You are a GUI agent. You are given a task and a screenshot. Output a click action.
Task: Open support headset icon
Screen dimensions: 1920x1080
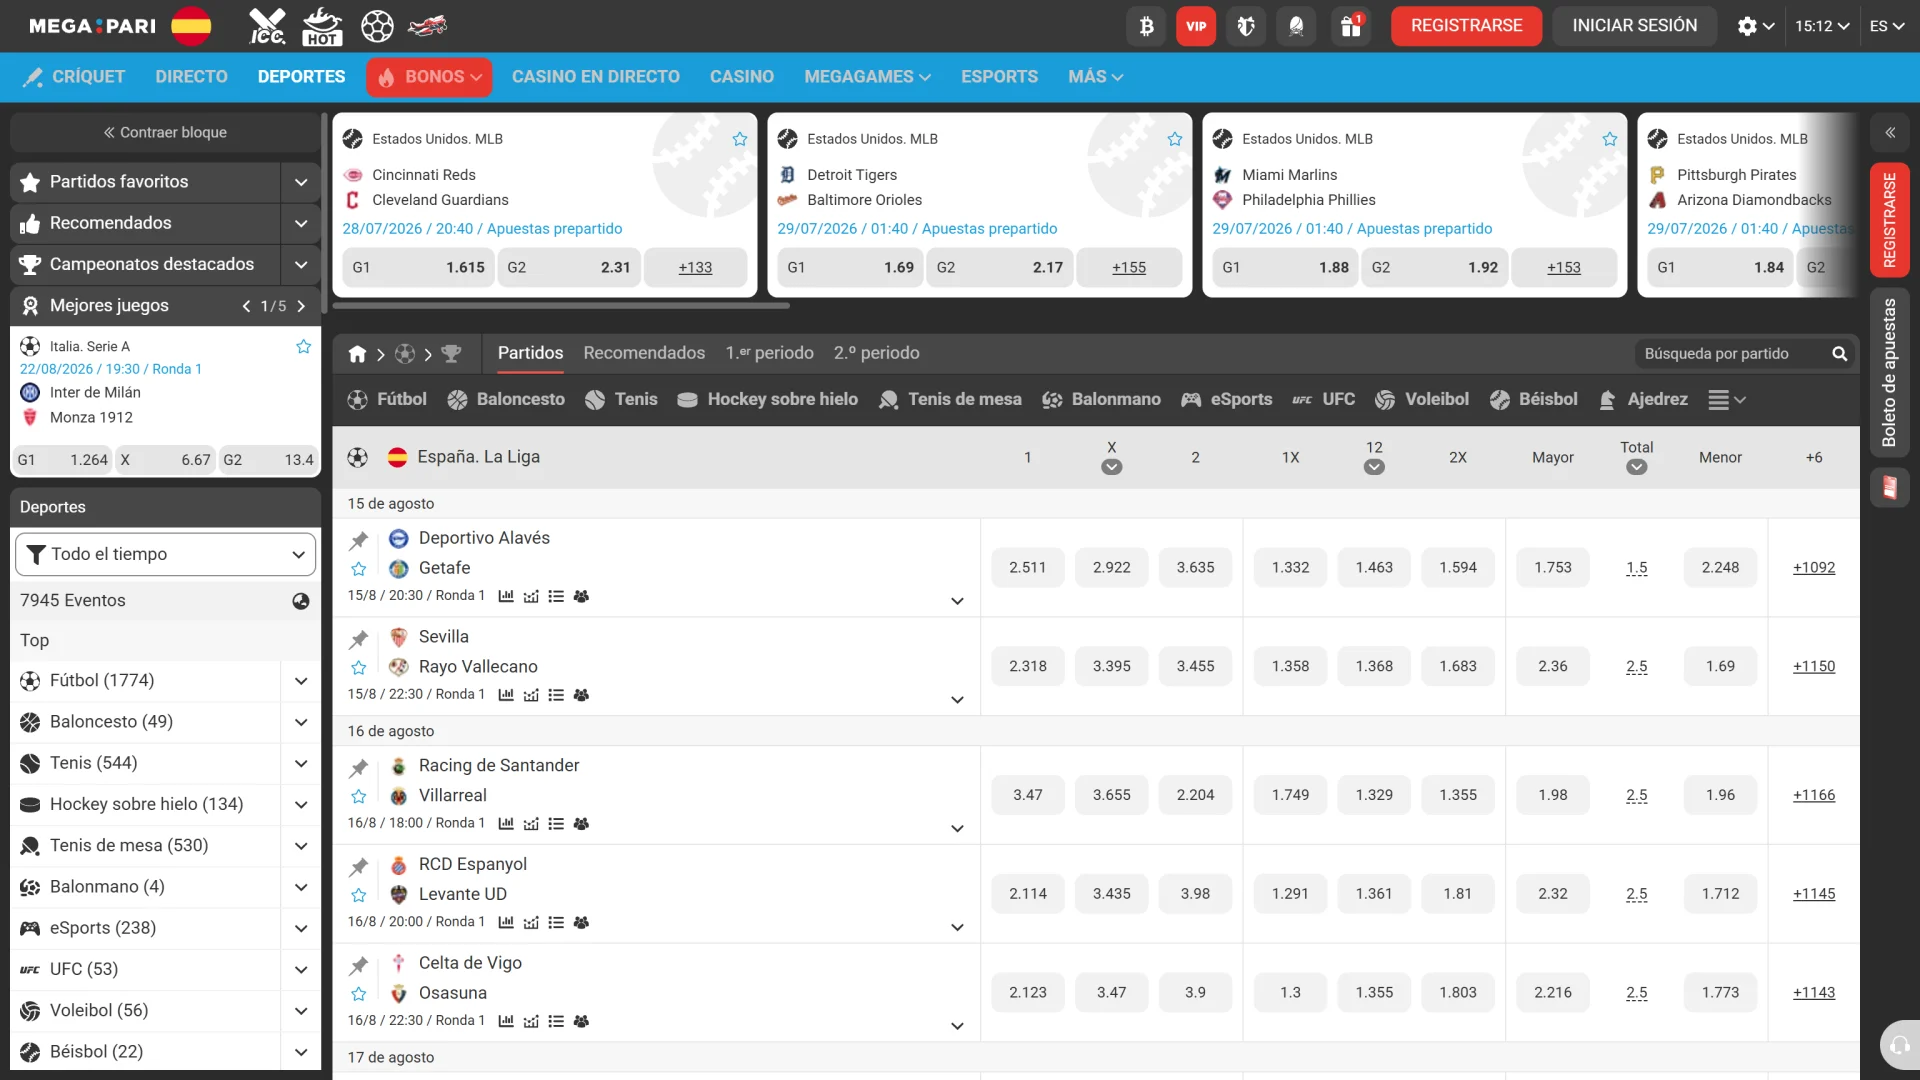1899,1045
